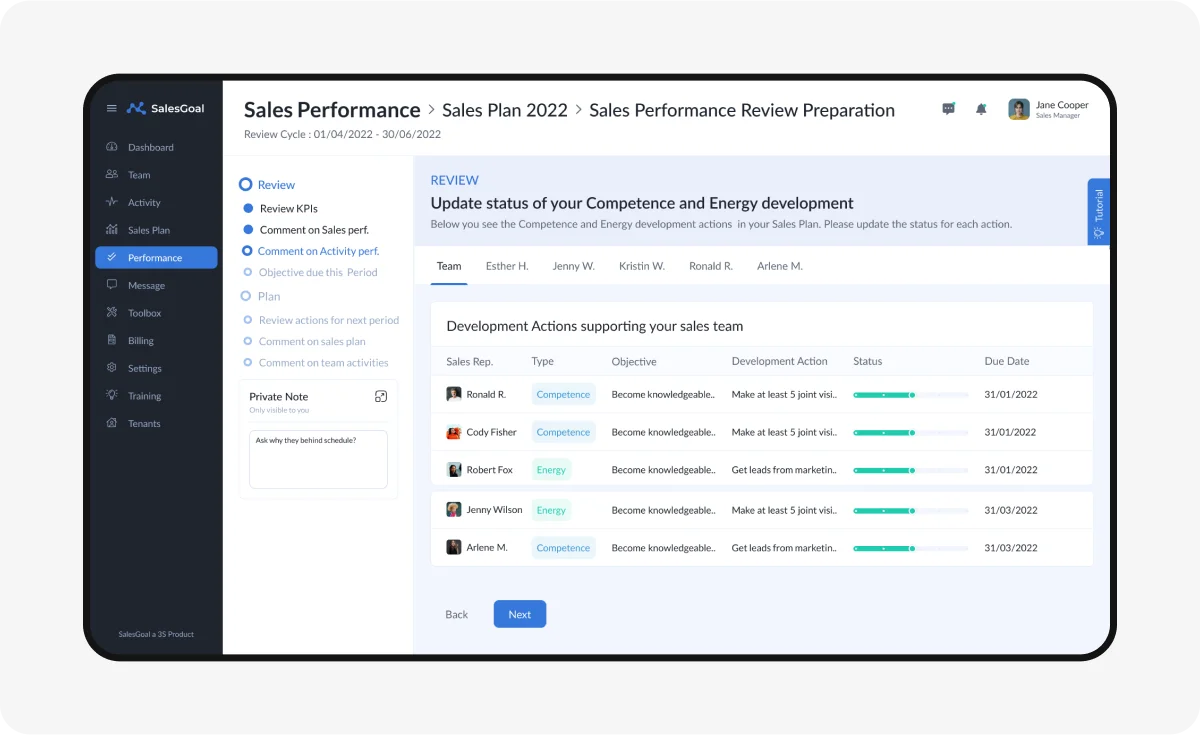Open the chat messages icon in header

tap(948, 109)
